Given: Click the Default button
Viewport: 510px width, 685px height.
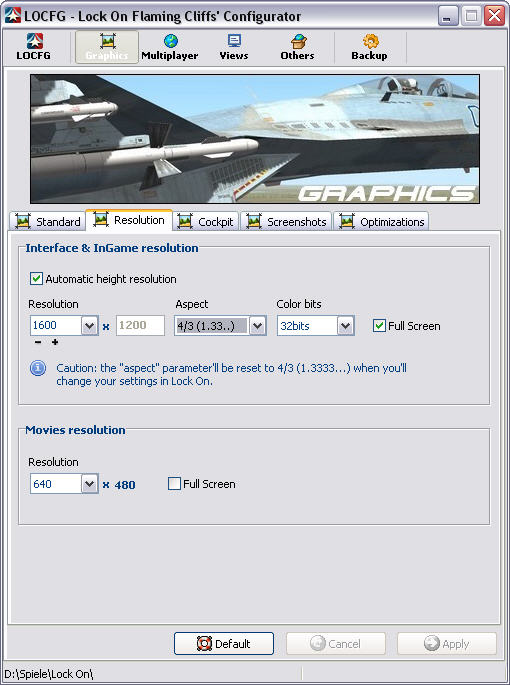Looking at the screenshot, I should coord(224,643).
